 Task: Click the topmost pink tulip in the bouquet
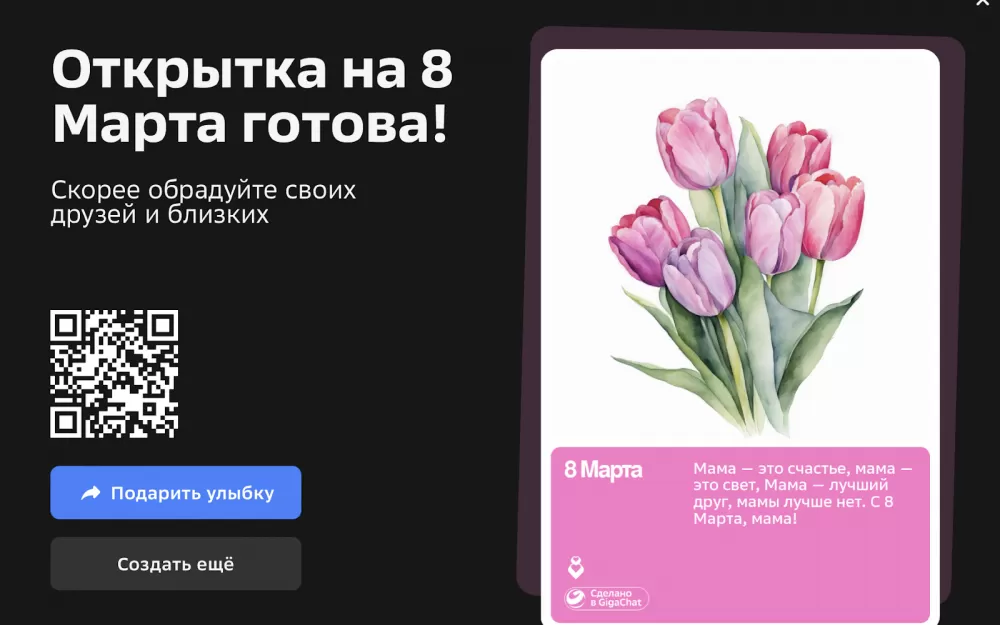coord(695,143)
